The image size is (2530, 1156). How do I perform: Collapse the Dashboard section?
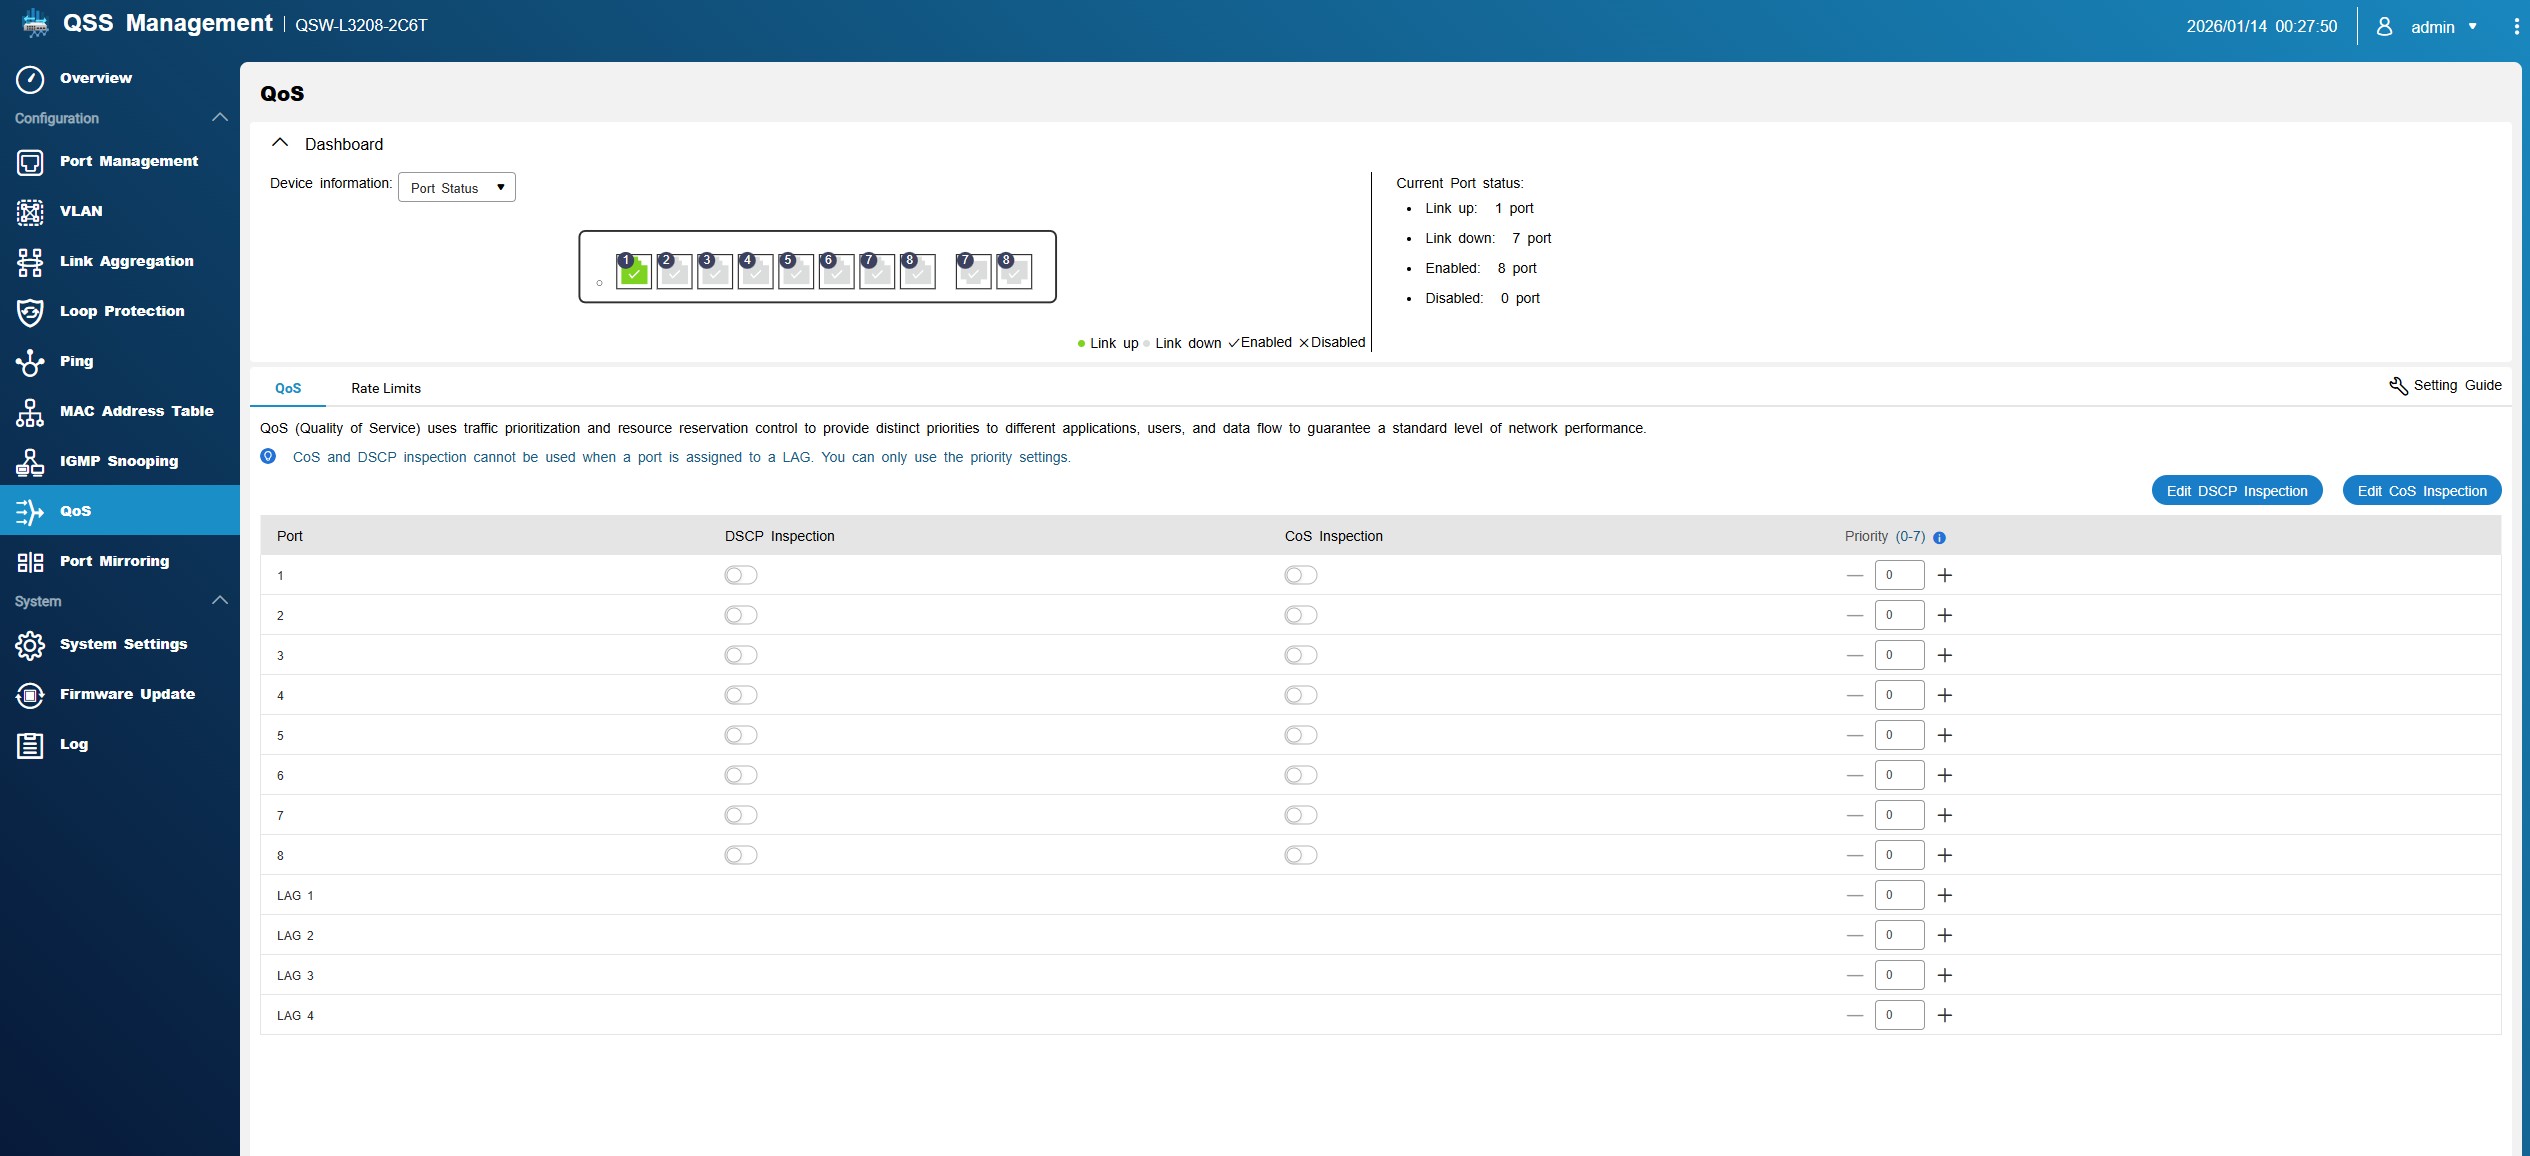pyautogui.click(x=280, y=144)
